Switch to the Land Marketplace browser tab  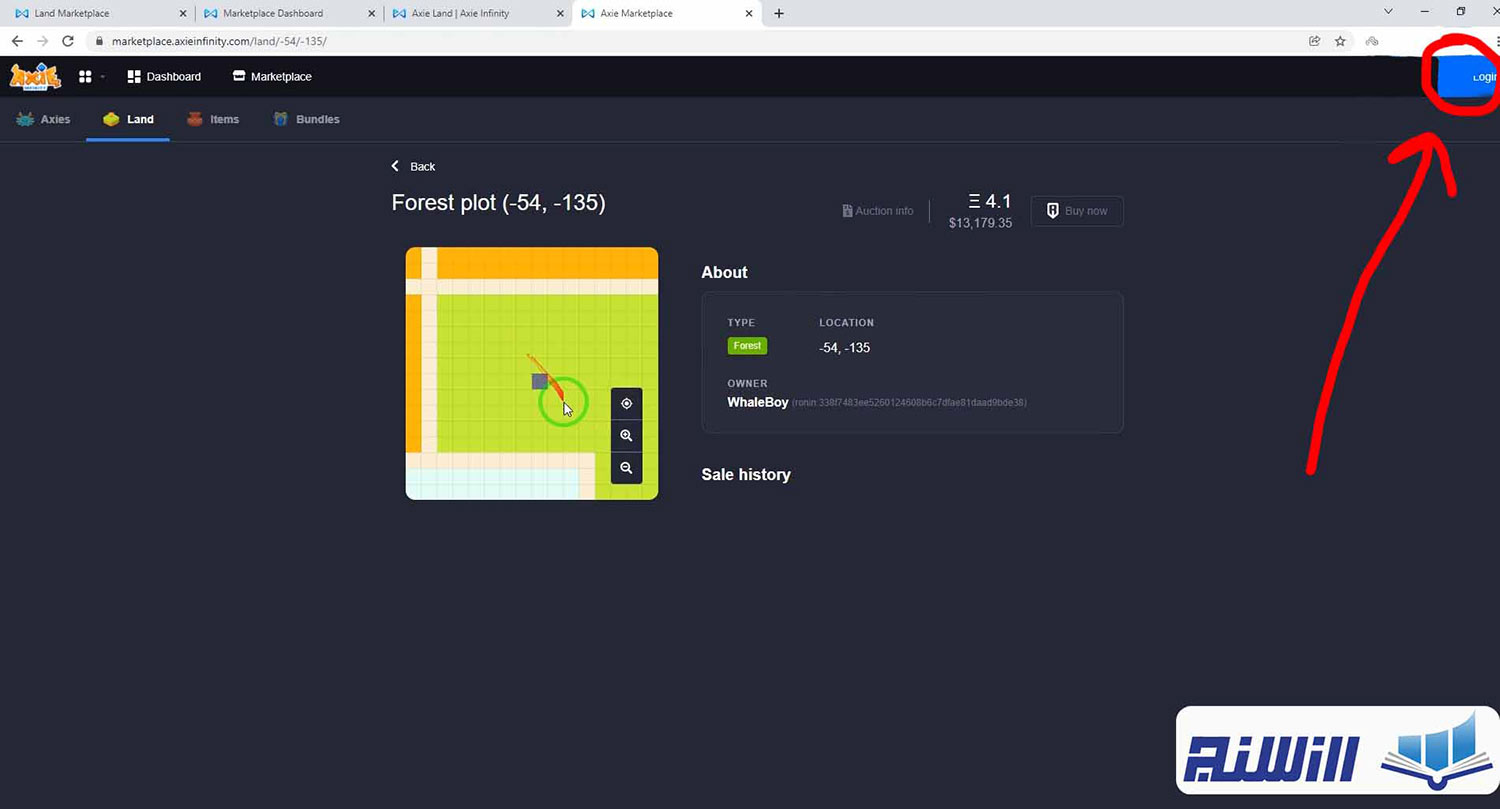click(x=98, y=14)
